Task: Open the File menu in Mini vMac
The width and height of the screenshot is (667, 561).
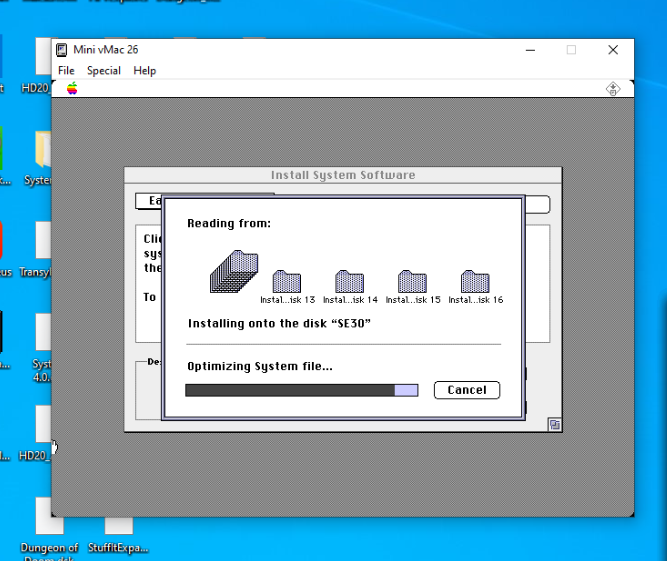Action: point(66,71)
